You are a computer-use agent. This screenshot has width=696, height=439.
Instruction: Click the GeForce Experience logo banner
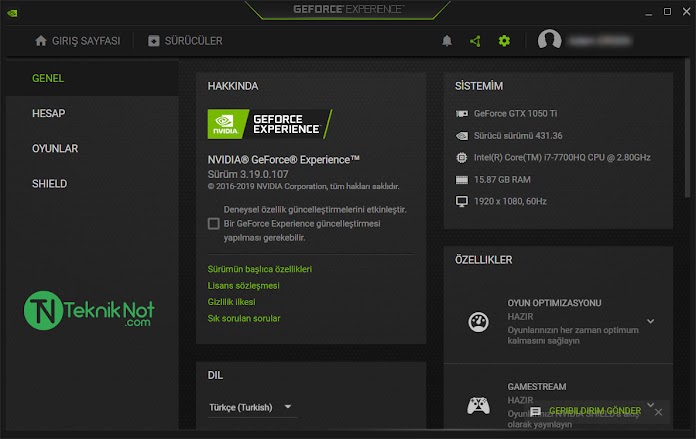270,124
